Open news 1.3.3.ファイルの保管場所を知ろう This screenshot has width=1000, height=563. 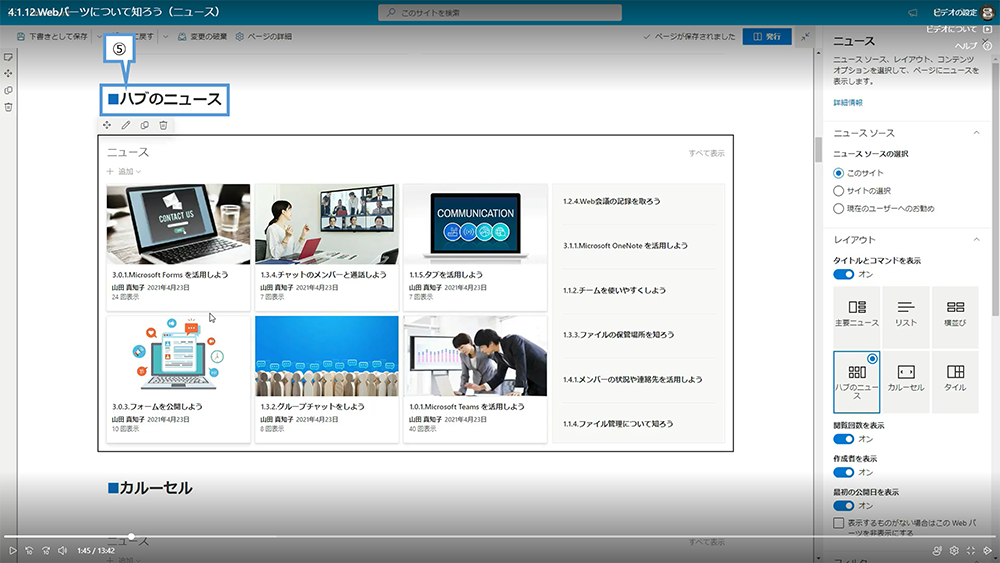tap(618, 334)
